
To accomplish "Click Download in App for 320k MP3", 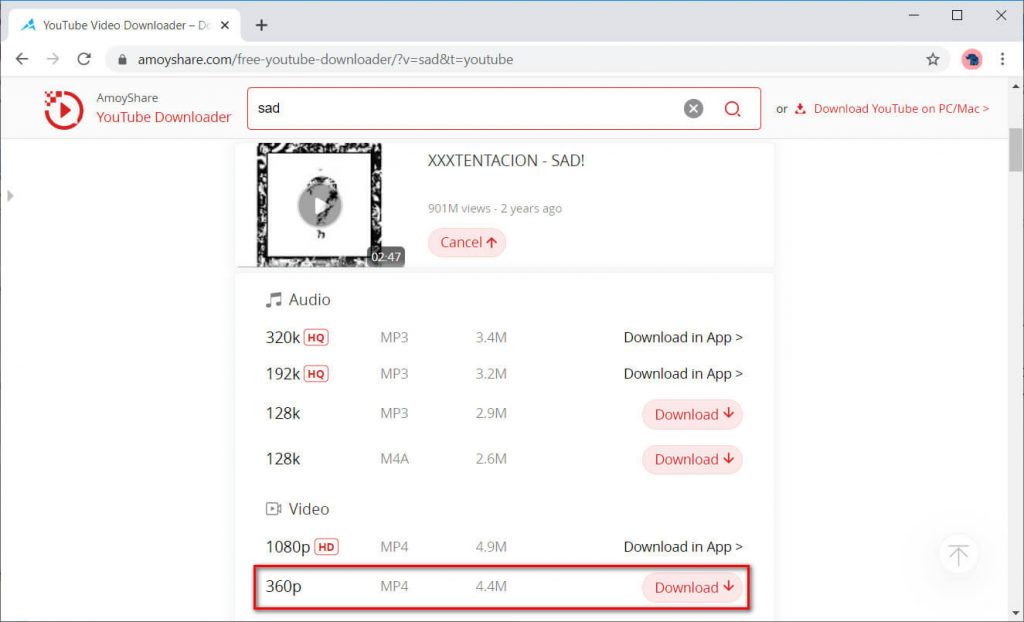I will [x=683, y=337].
